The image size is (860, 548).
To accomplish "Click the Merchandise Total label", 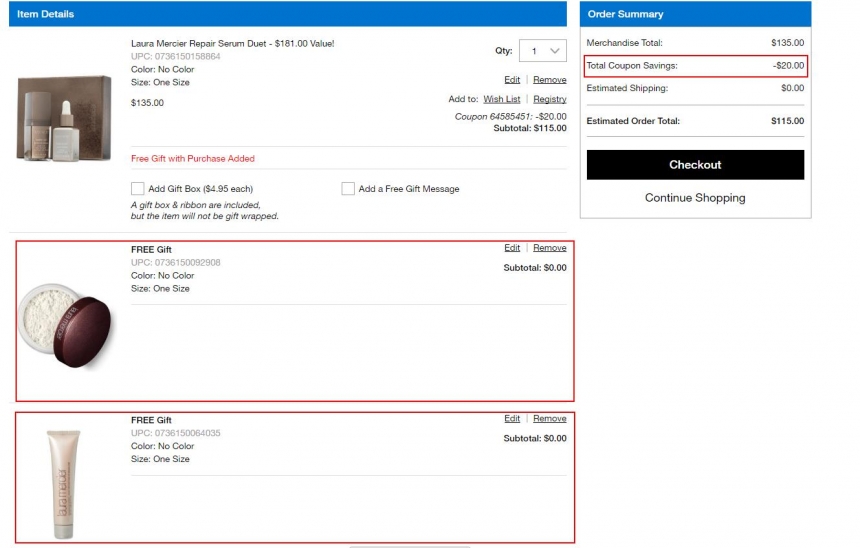I will coord(624,43).
